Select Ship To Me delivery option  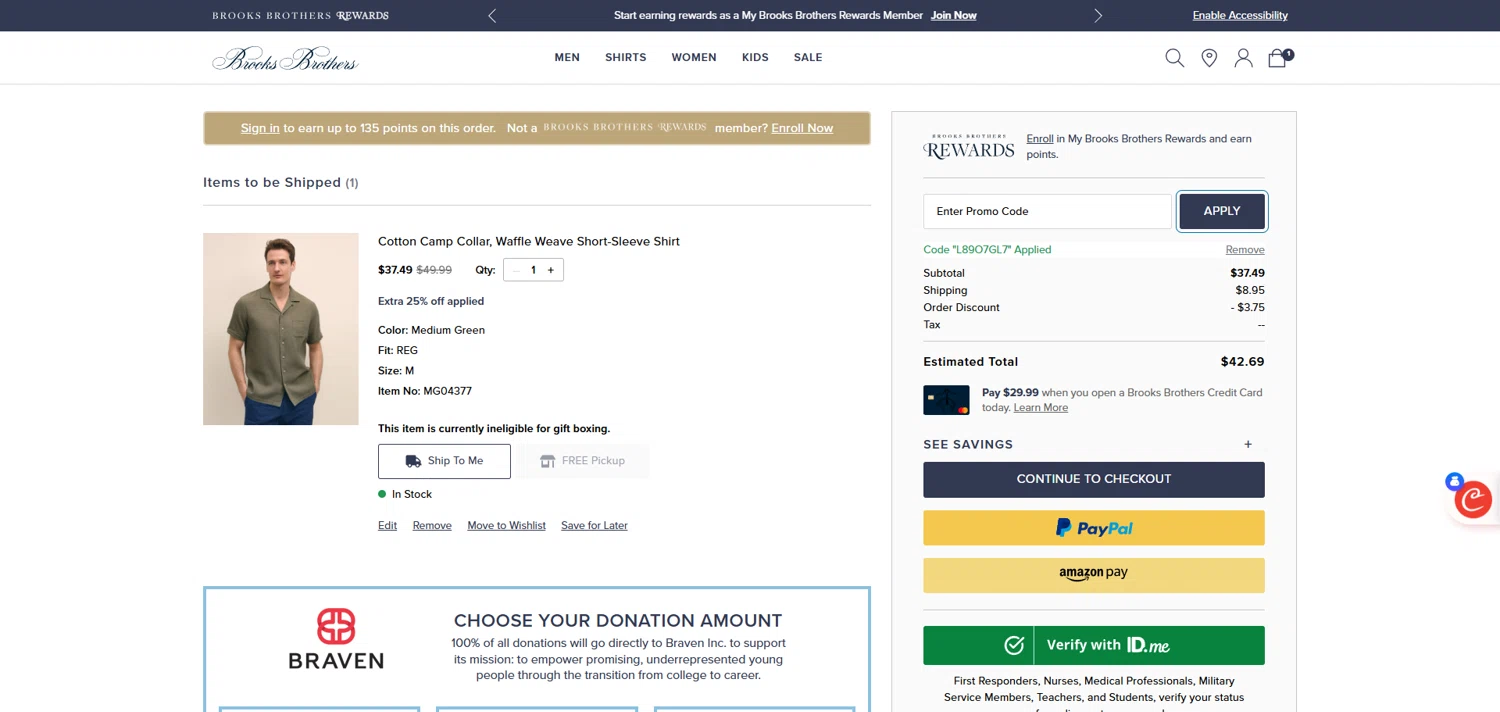(x=444, y=461)
